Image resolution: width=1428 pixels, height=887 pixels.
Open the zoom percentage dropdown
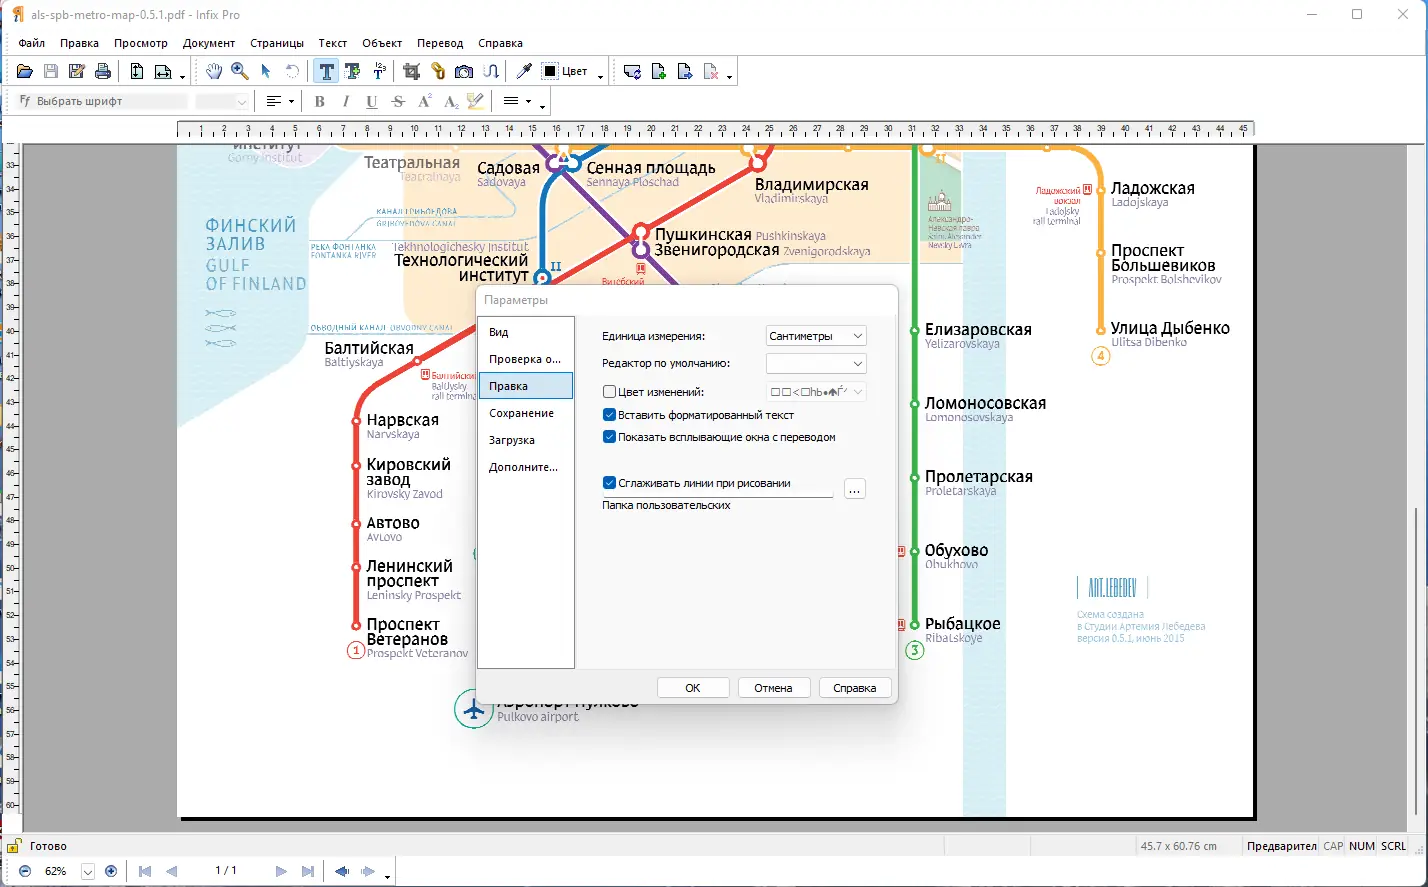[x=87, y=871]
